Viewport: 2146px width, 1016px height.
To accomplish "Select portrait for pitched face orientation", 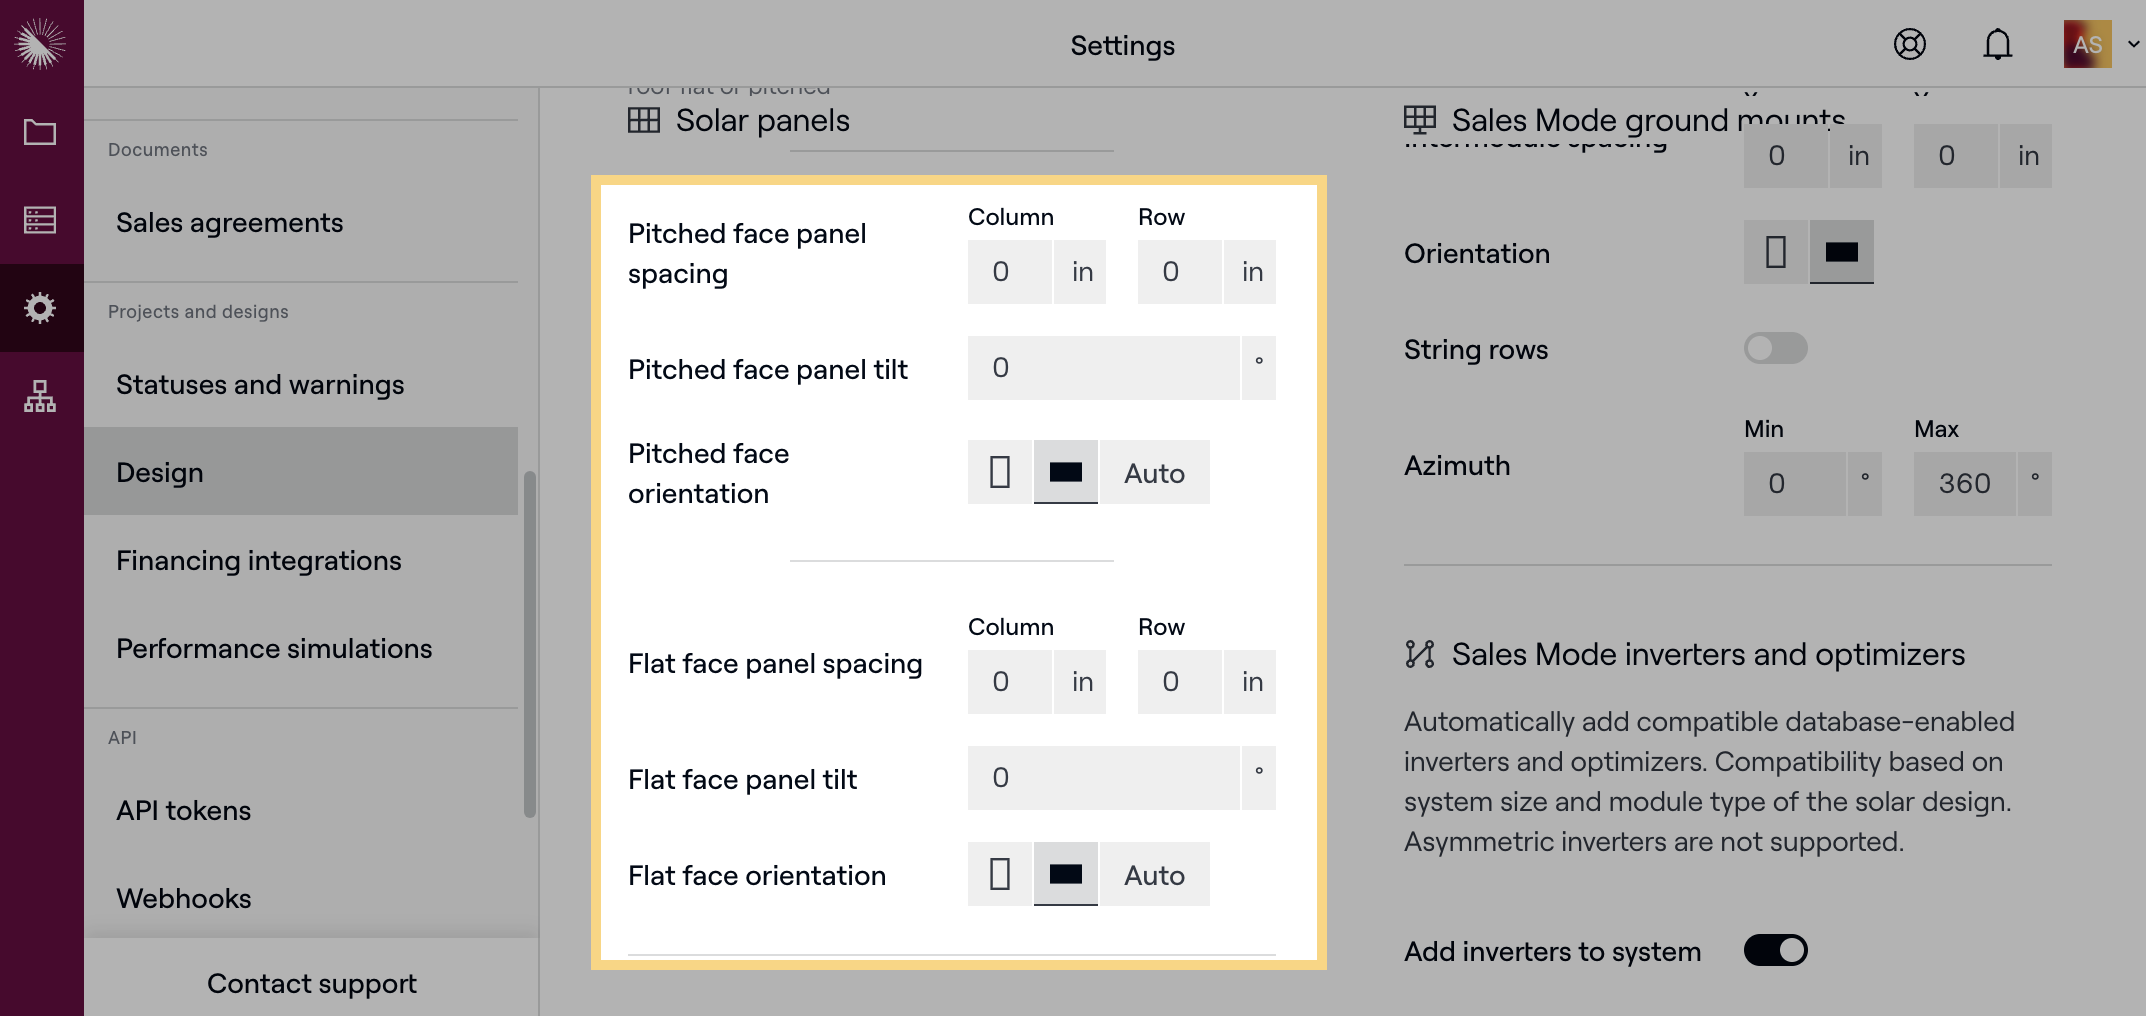I will [999, 472].
